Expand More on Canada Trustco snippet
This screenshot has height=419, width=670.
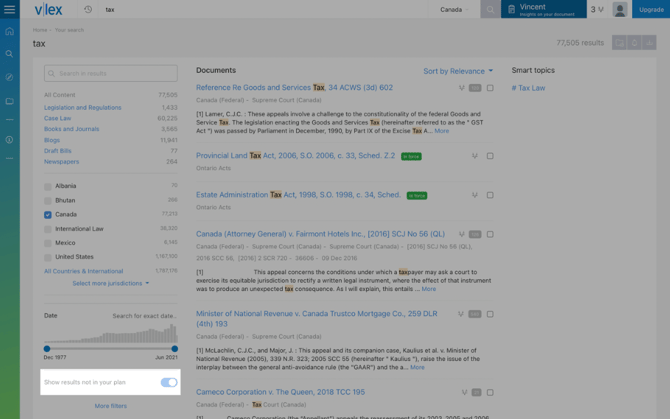[x=417, y=367]
